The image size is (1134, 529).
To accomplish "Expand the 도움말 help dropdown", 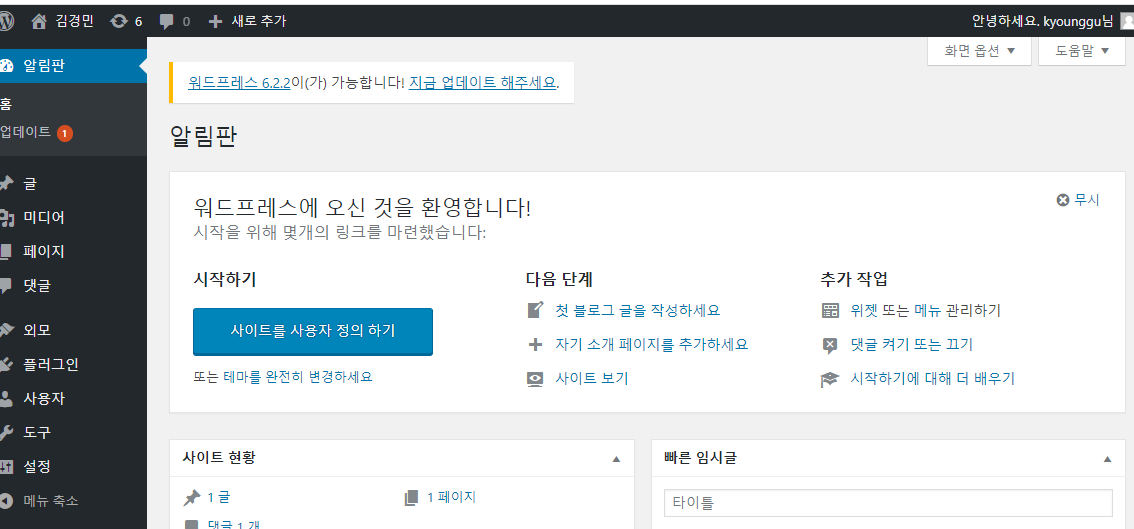I will [1081, 51].
